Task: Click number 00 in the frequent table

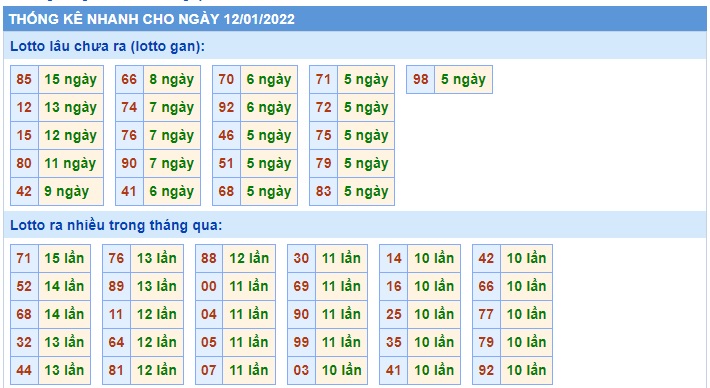Action: [209, 286]
